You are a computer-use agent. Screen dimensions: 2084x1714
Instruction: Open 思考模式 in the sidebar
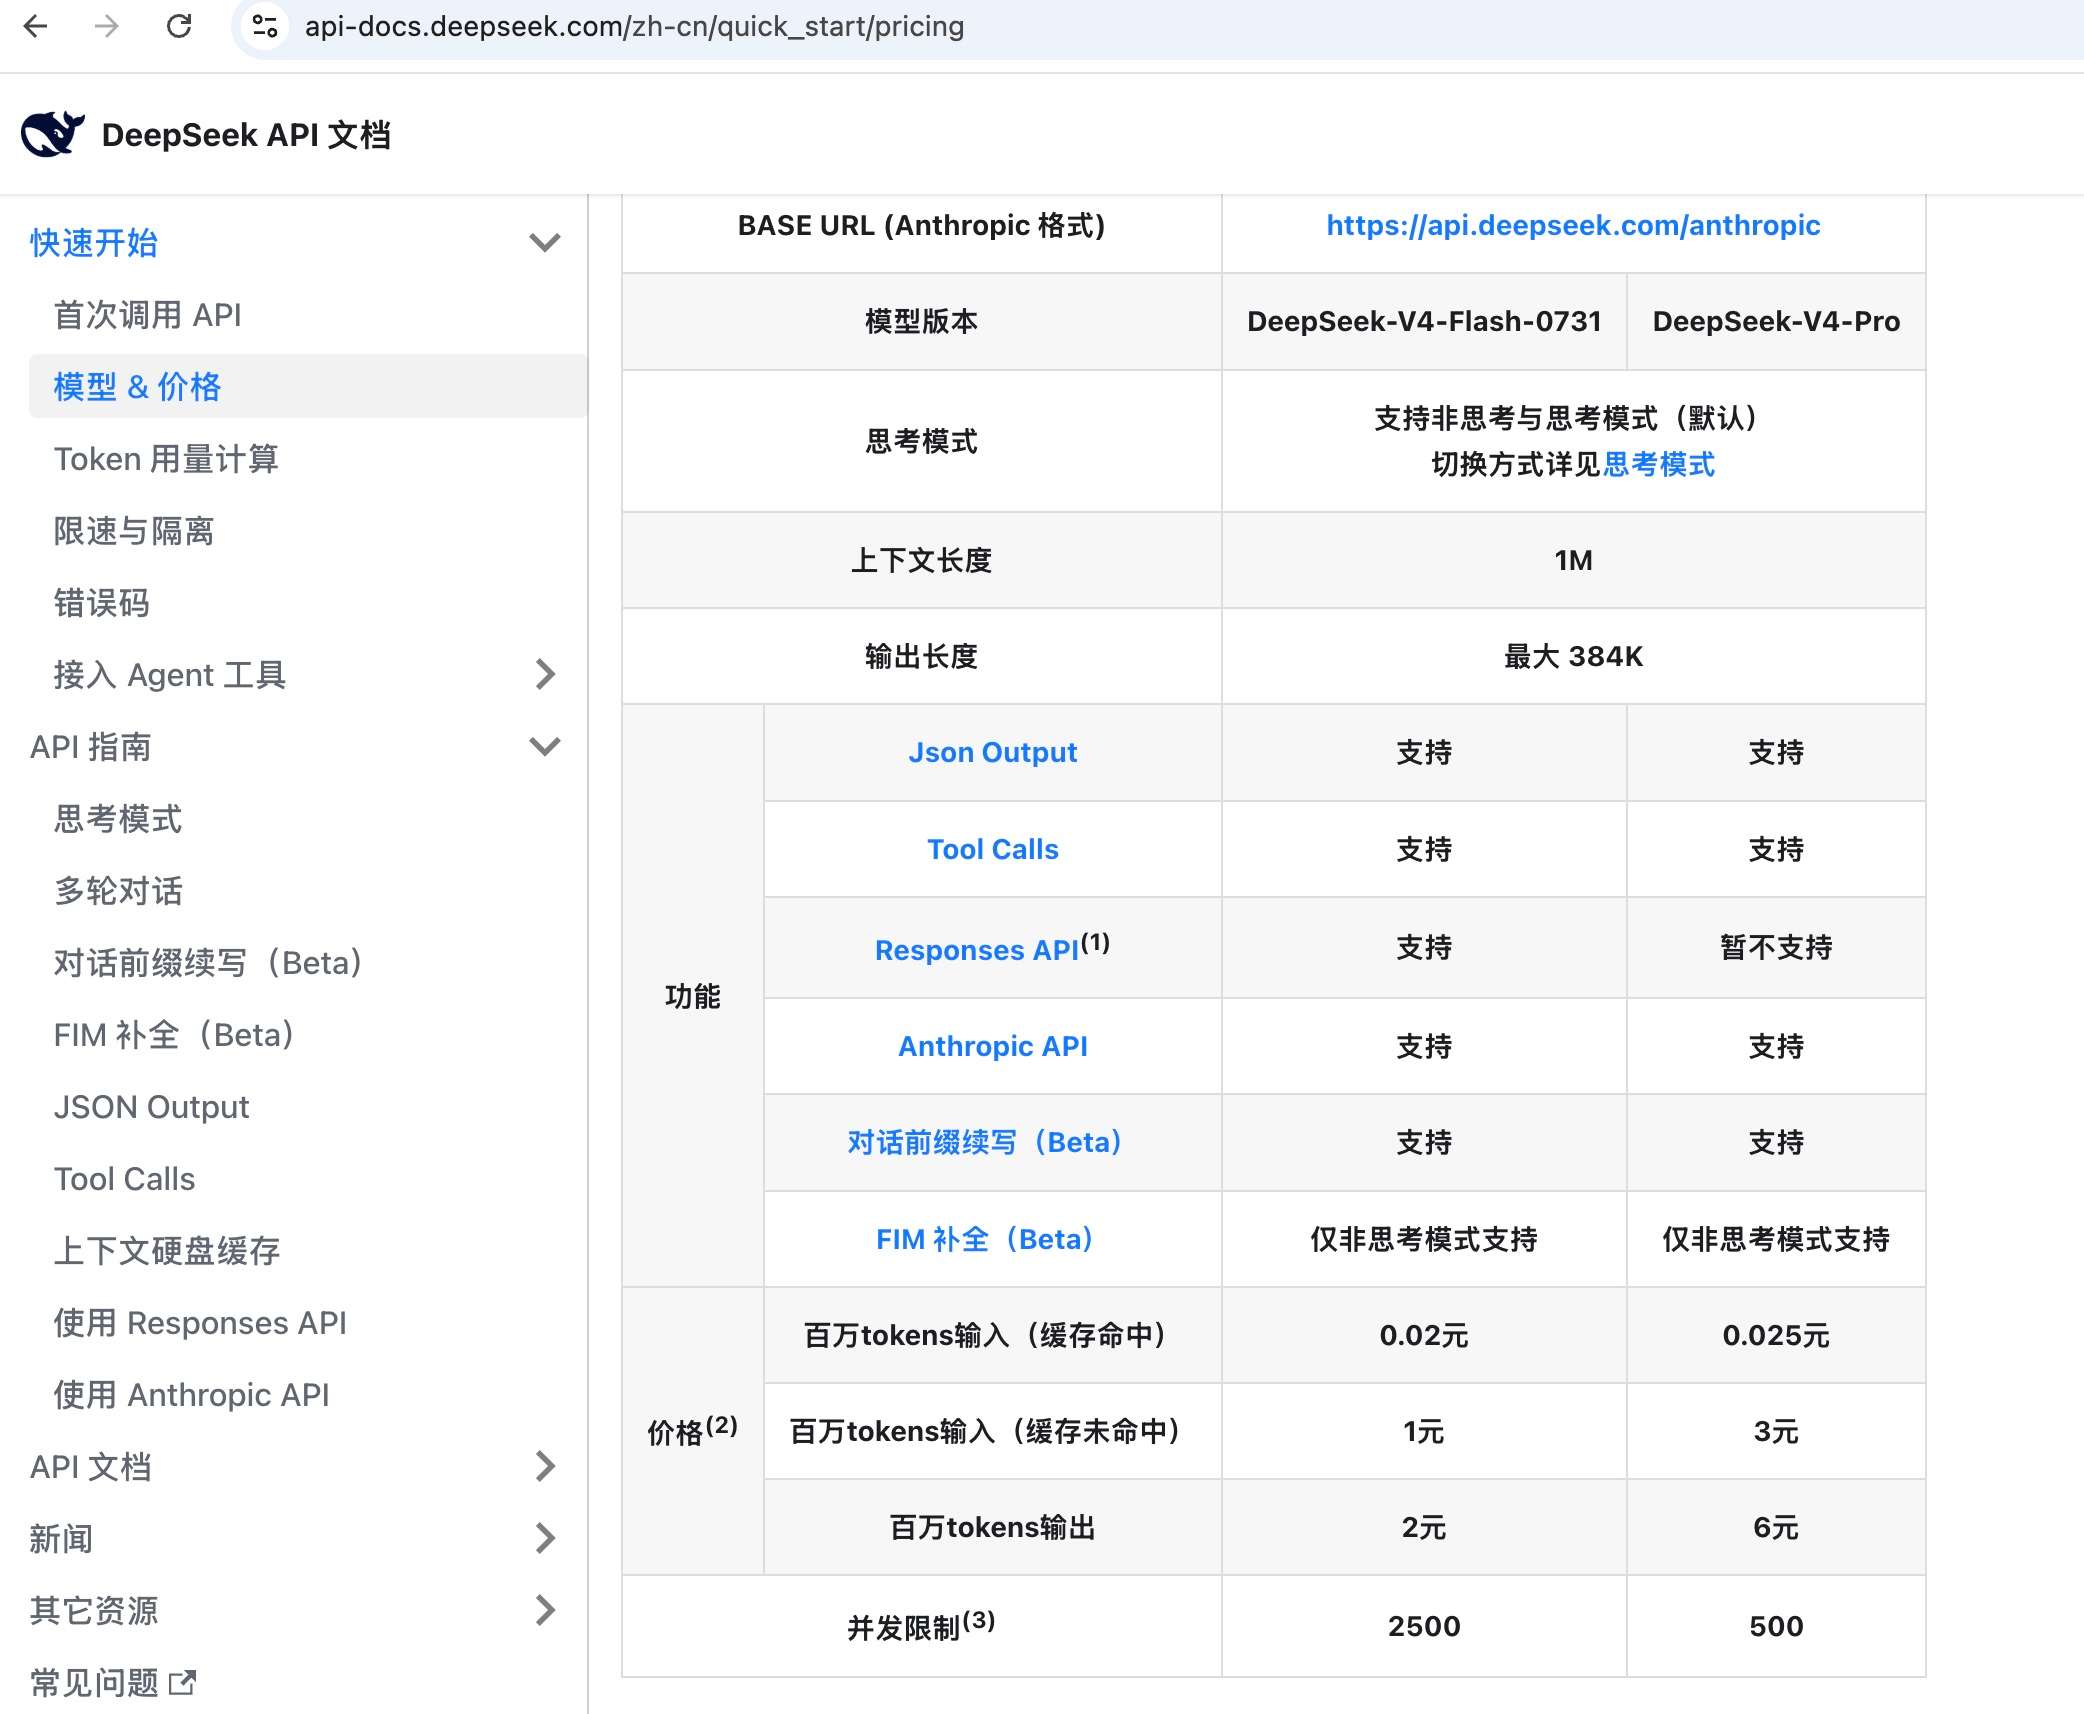pyautogui.click(x=118, y=819)
